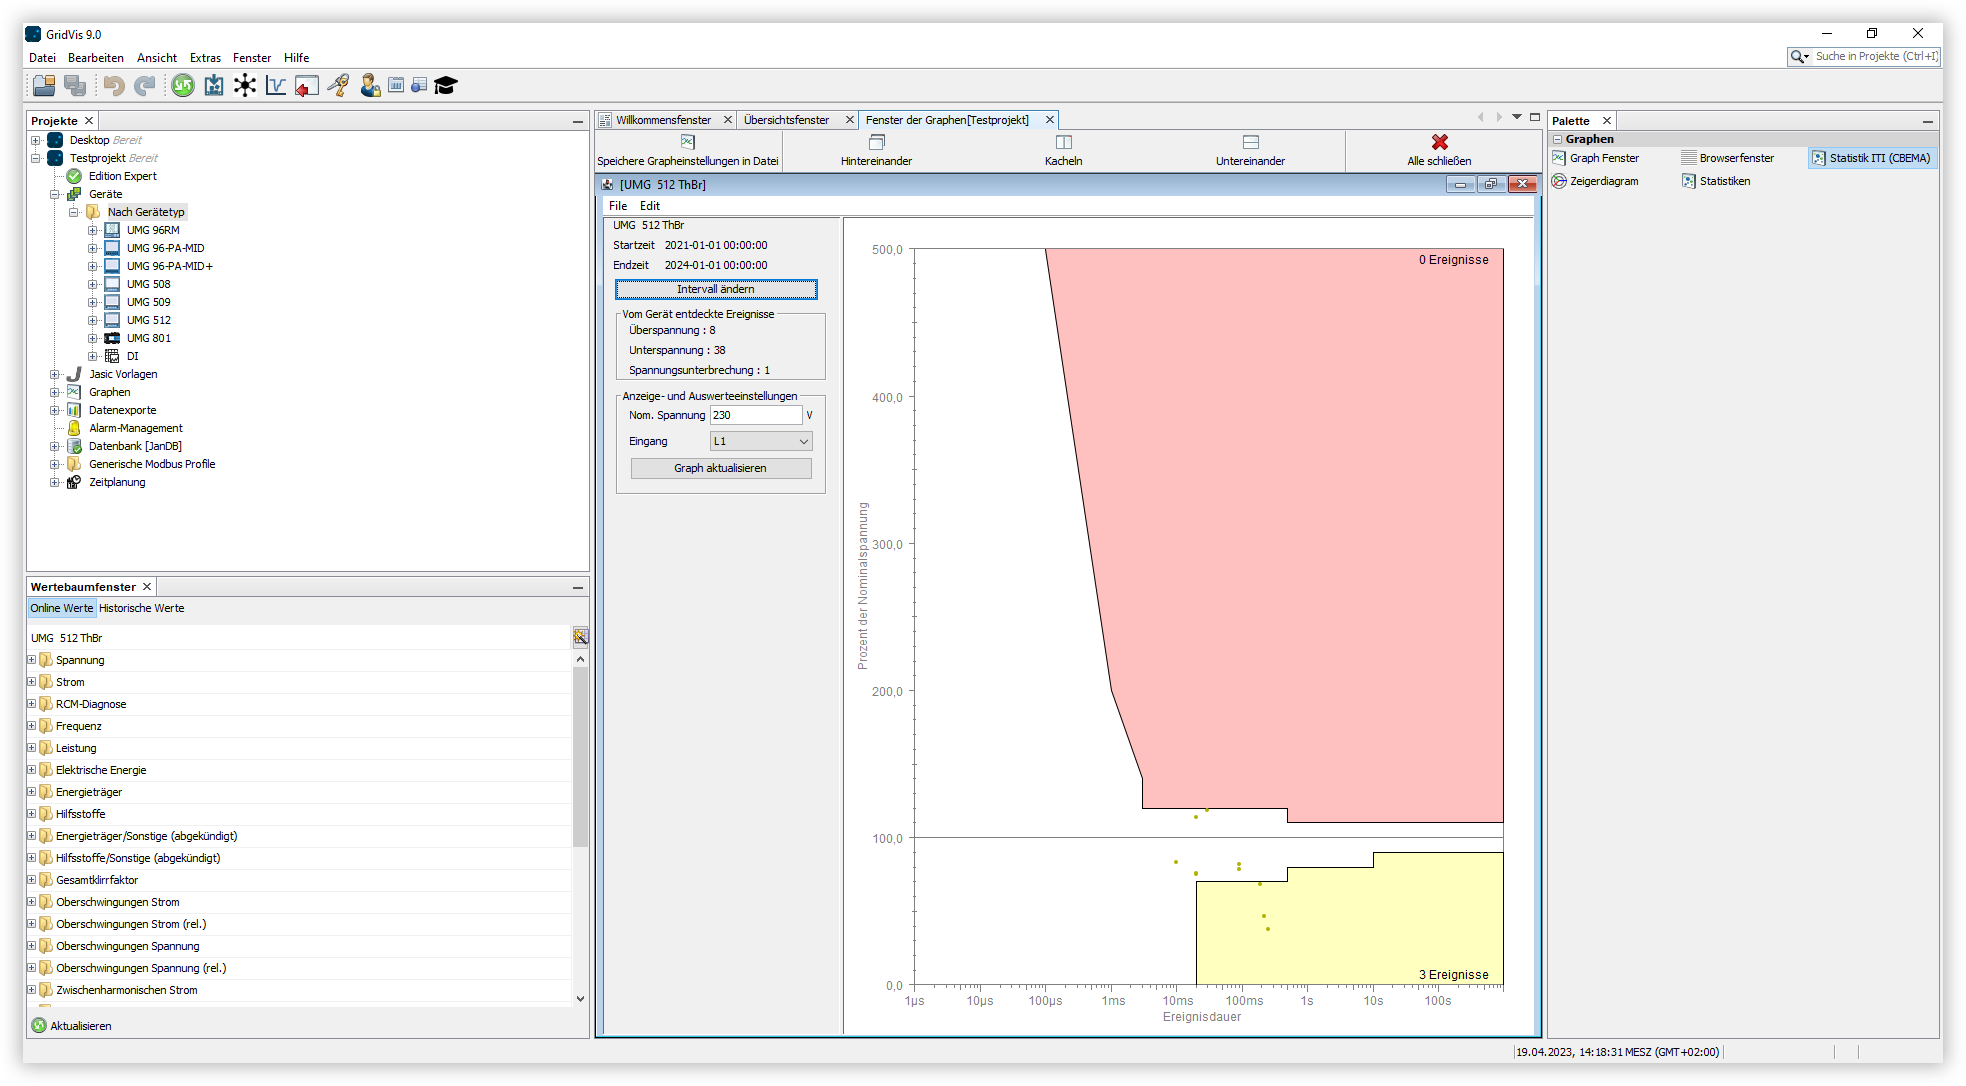Viewport: 1966px width, 1086px height.
Task: Click the download device data icon
Action: pyautogui.click(x=214, y=86)
